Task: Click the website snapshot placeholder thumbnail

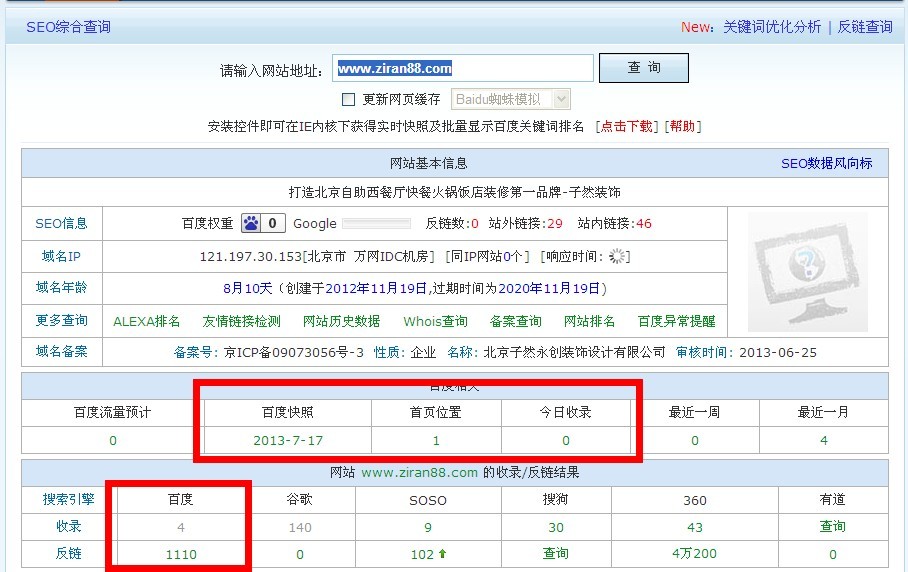Action: click(808, 272)
